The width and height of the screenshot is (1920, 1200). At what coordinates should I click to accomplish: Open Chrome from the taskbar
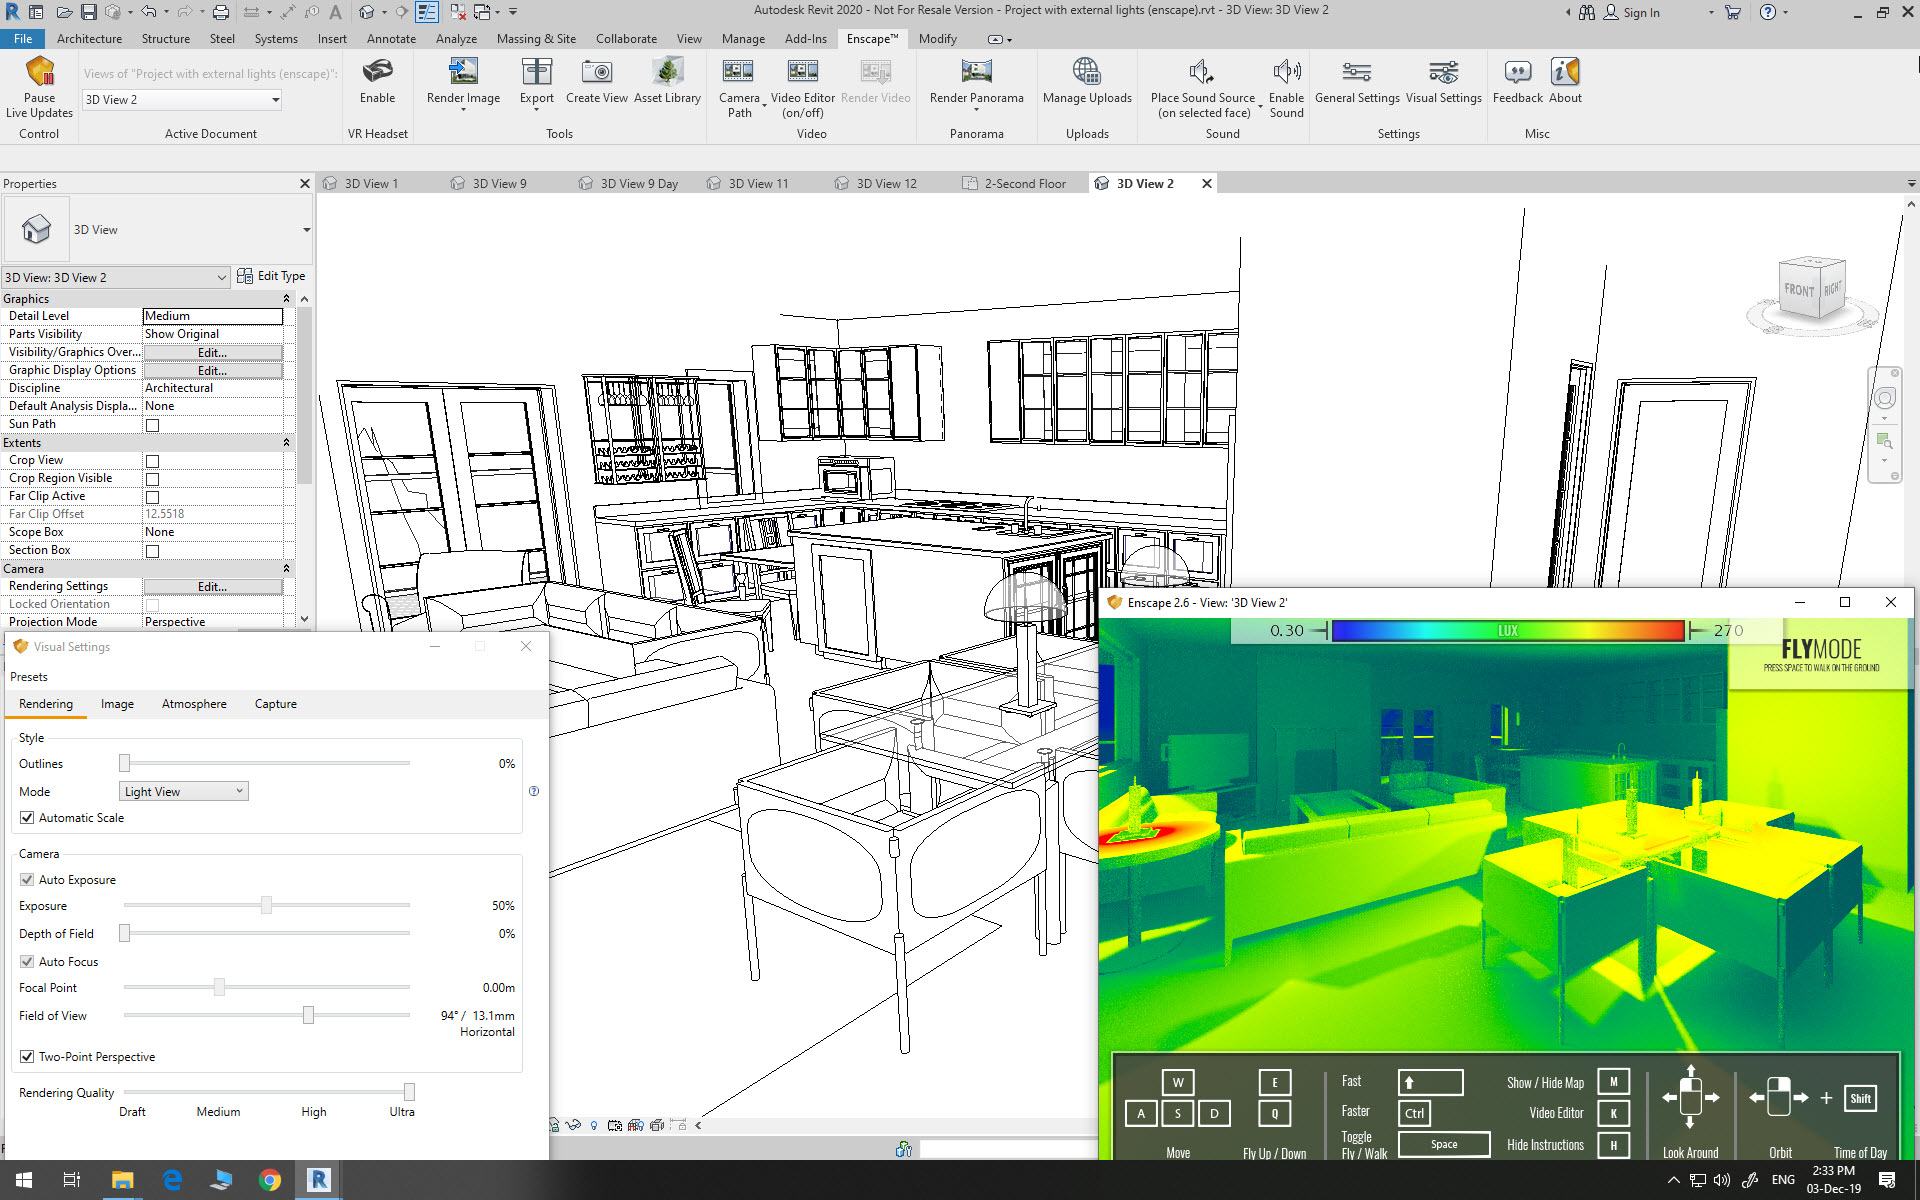click(x=270, y=1180)
